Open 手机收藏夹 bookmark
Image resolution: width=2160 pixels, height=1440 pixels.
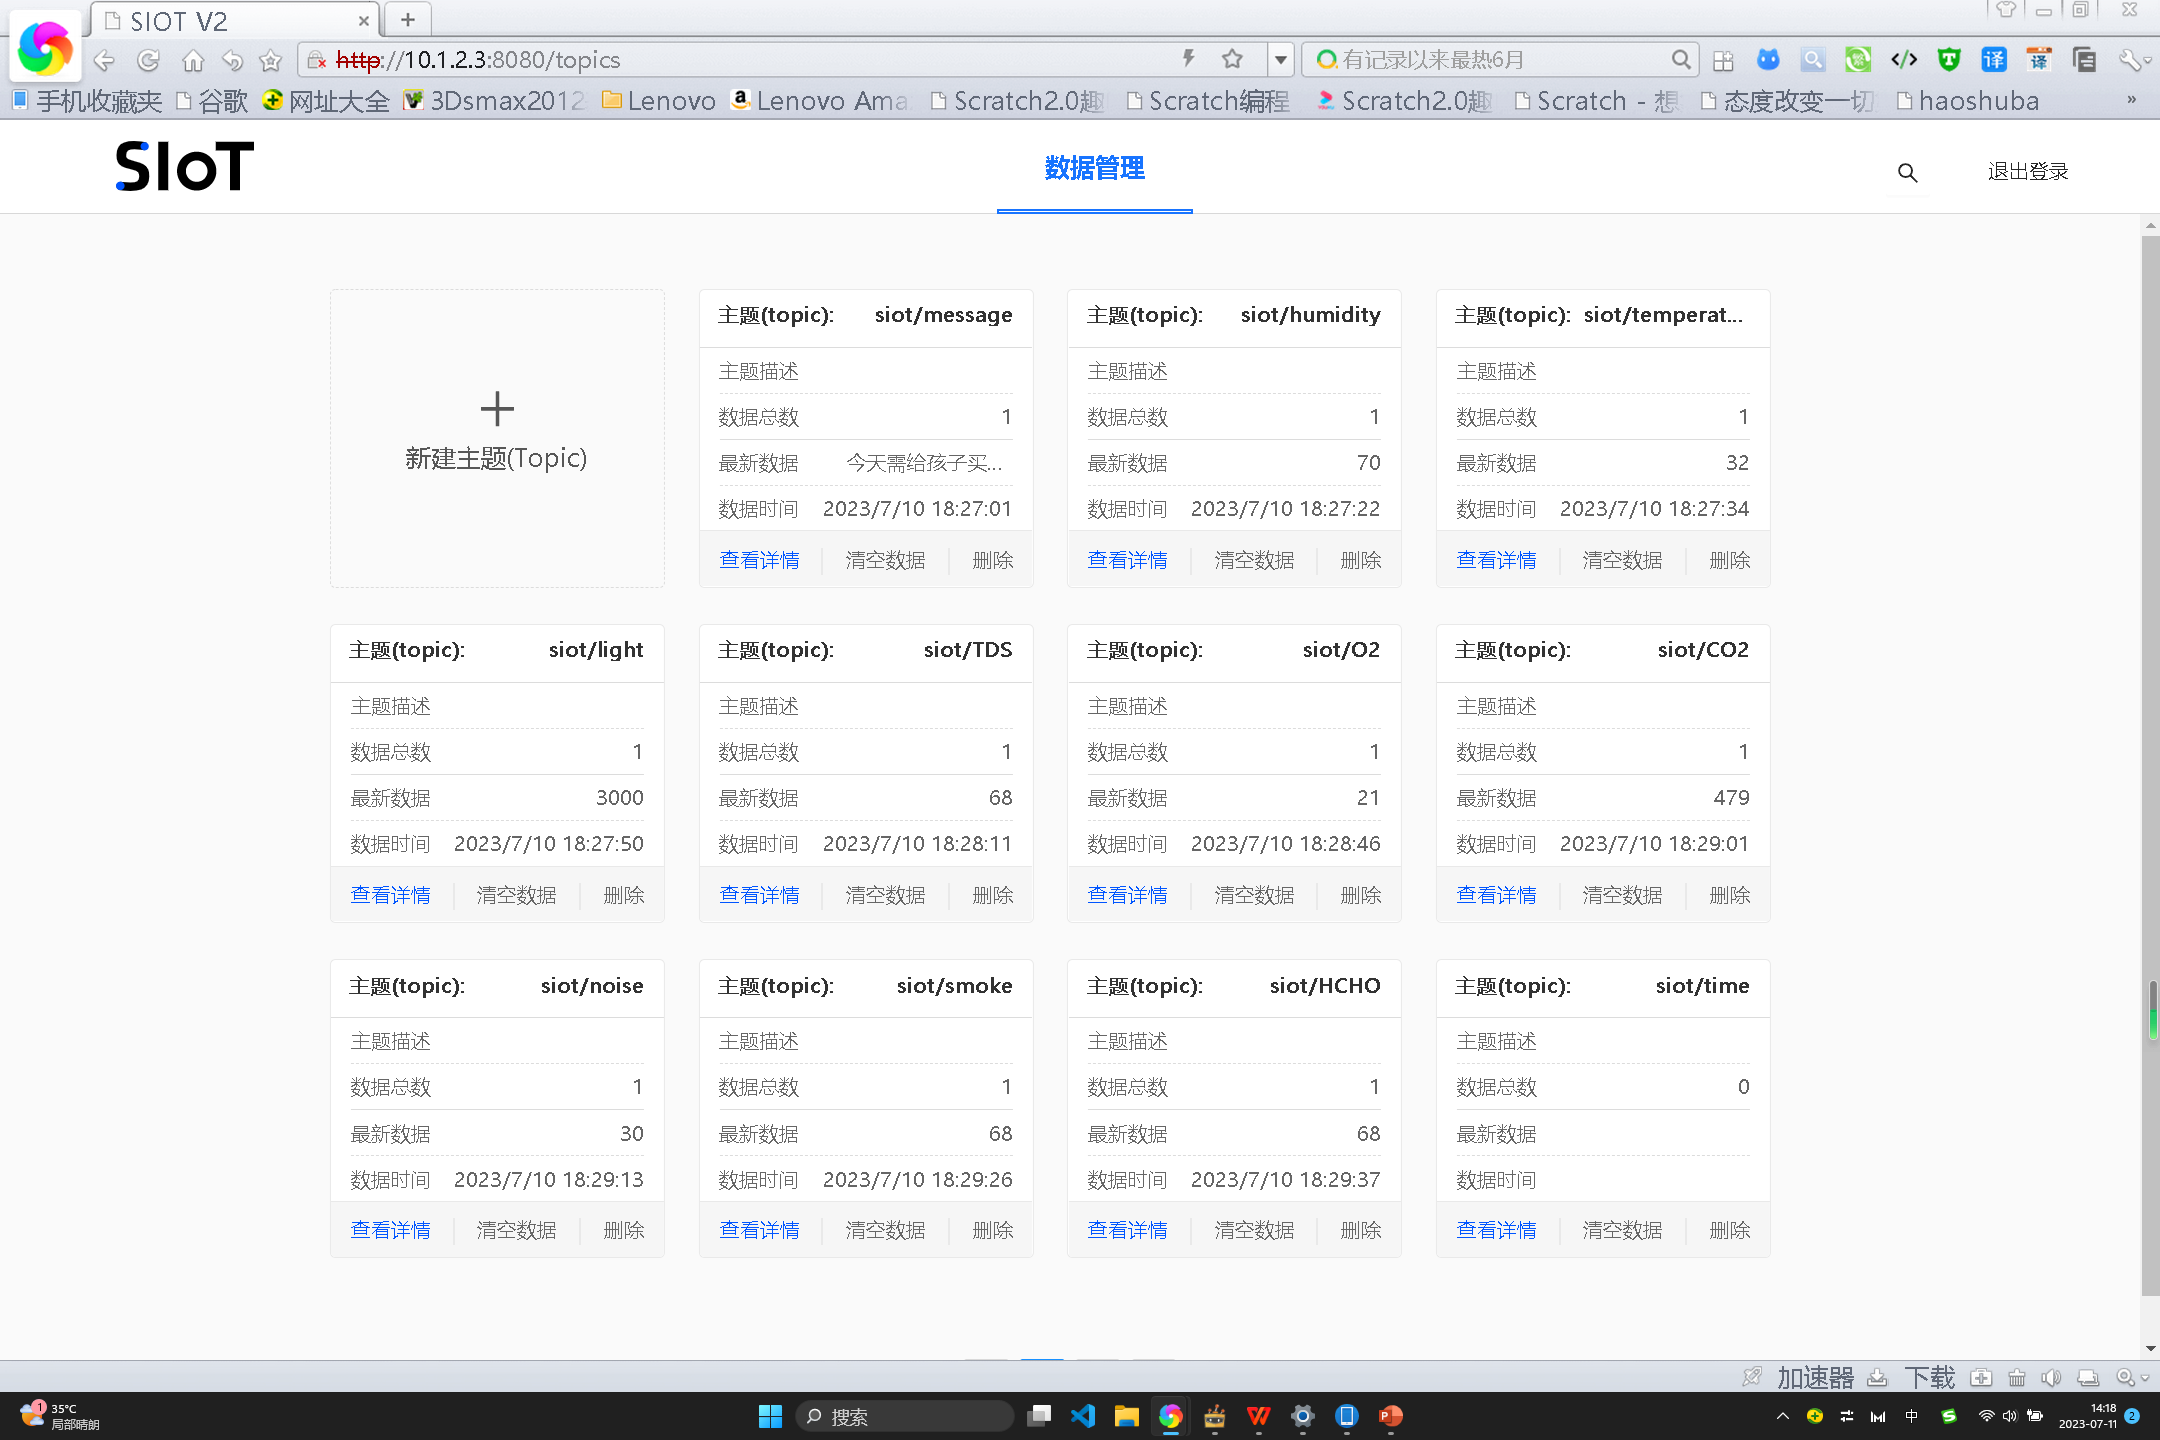87,101
